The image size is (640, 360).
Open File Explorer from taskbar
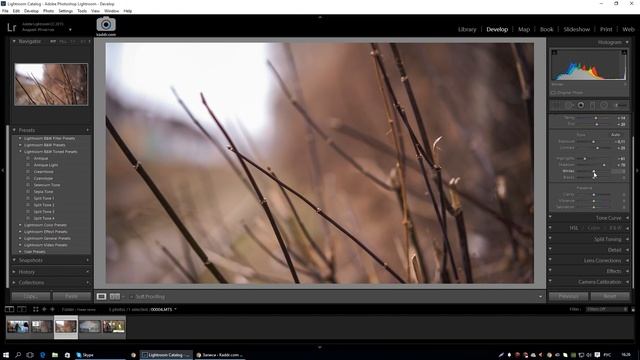click(x=55, y=355)
